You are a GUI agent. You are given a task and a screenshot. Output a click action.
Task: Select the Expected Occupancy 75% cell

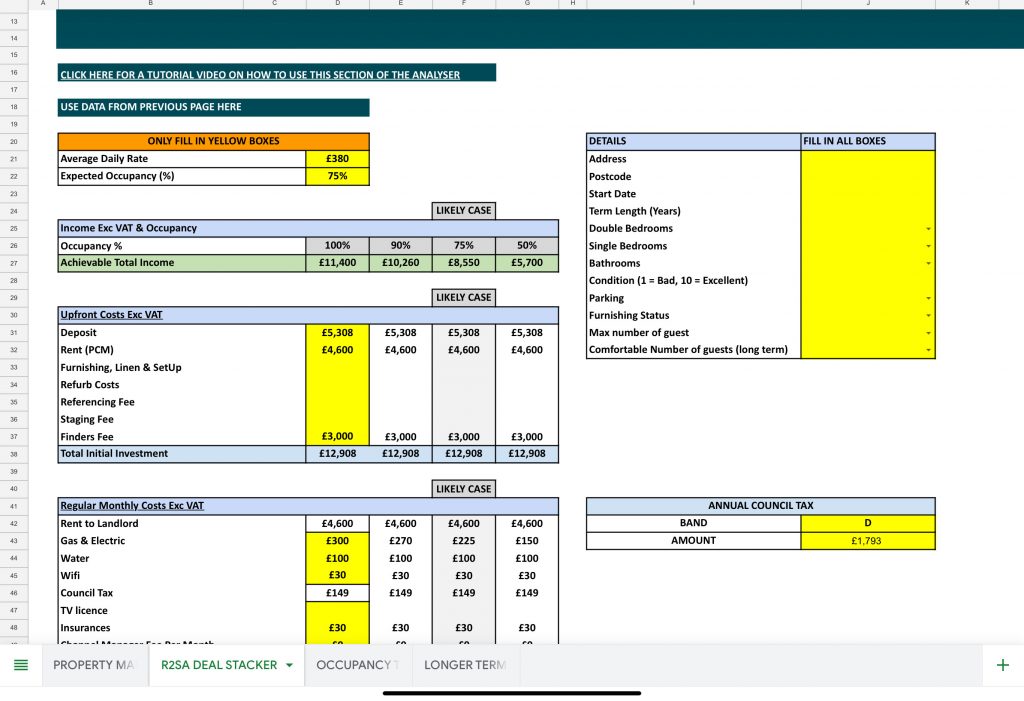337,176
